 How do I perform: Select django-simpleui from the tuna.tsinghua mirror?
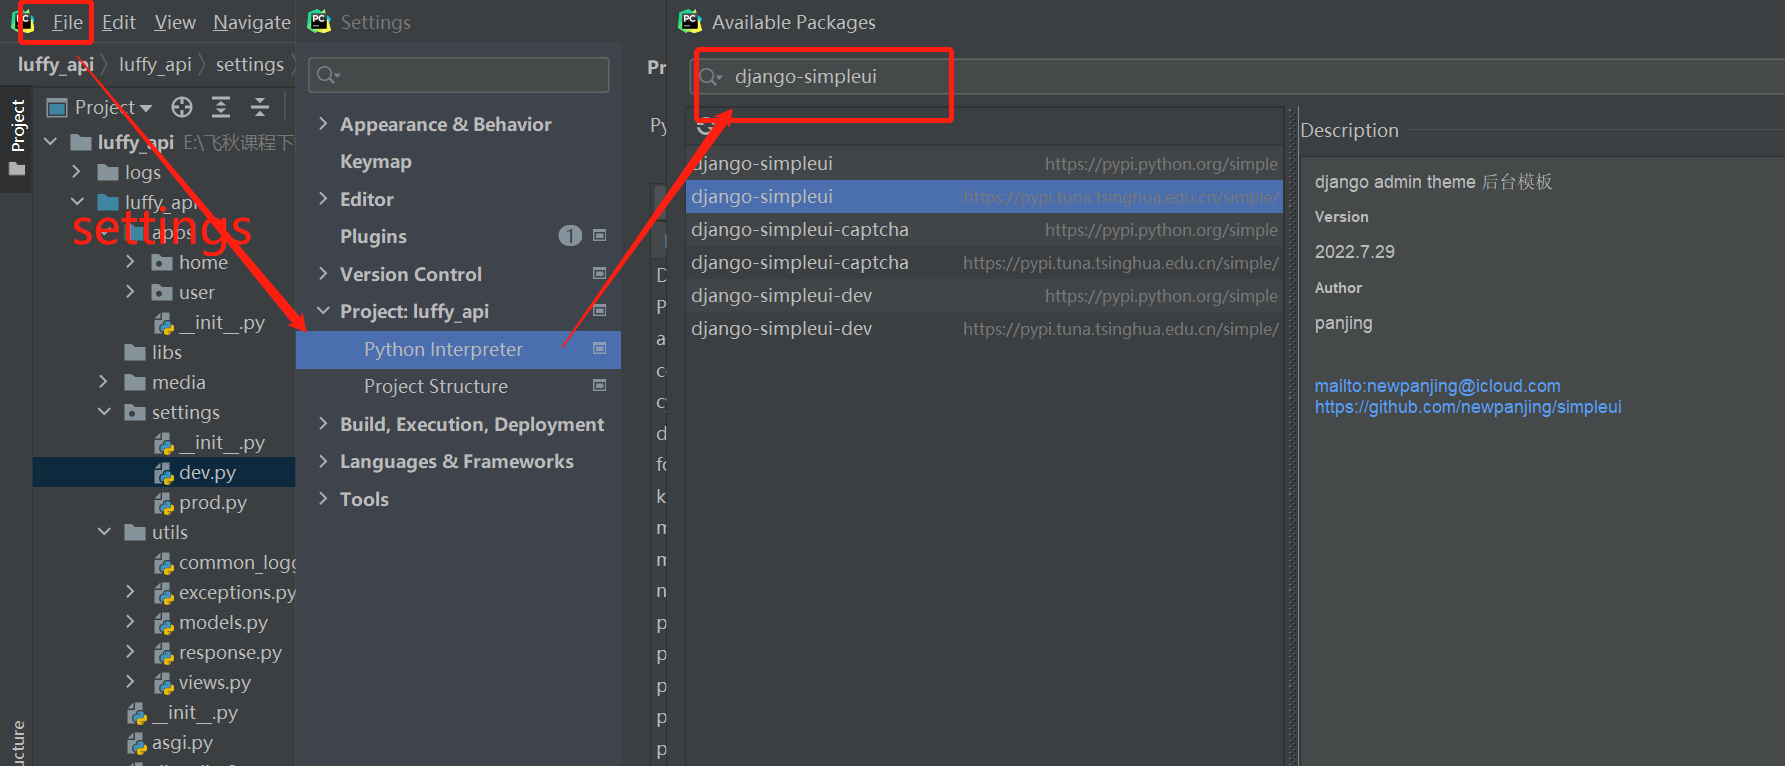[x=984, y=197]
